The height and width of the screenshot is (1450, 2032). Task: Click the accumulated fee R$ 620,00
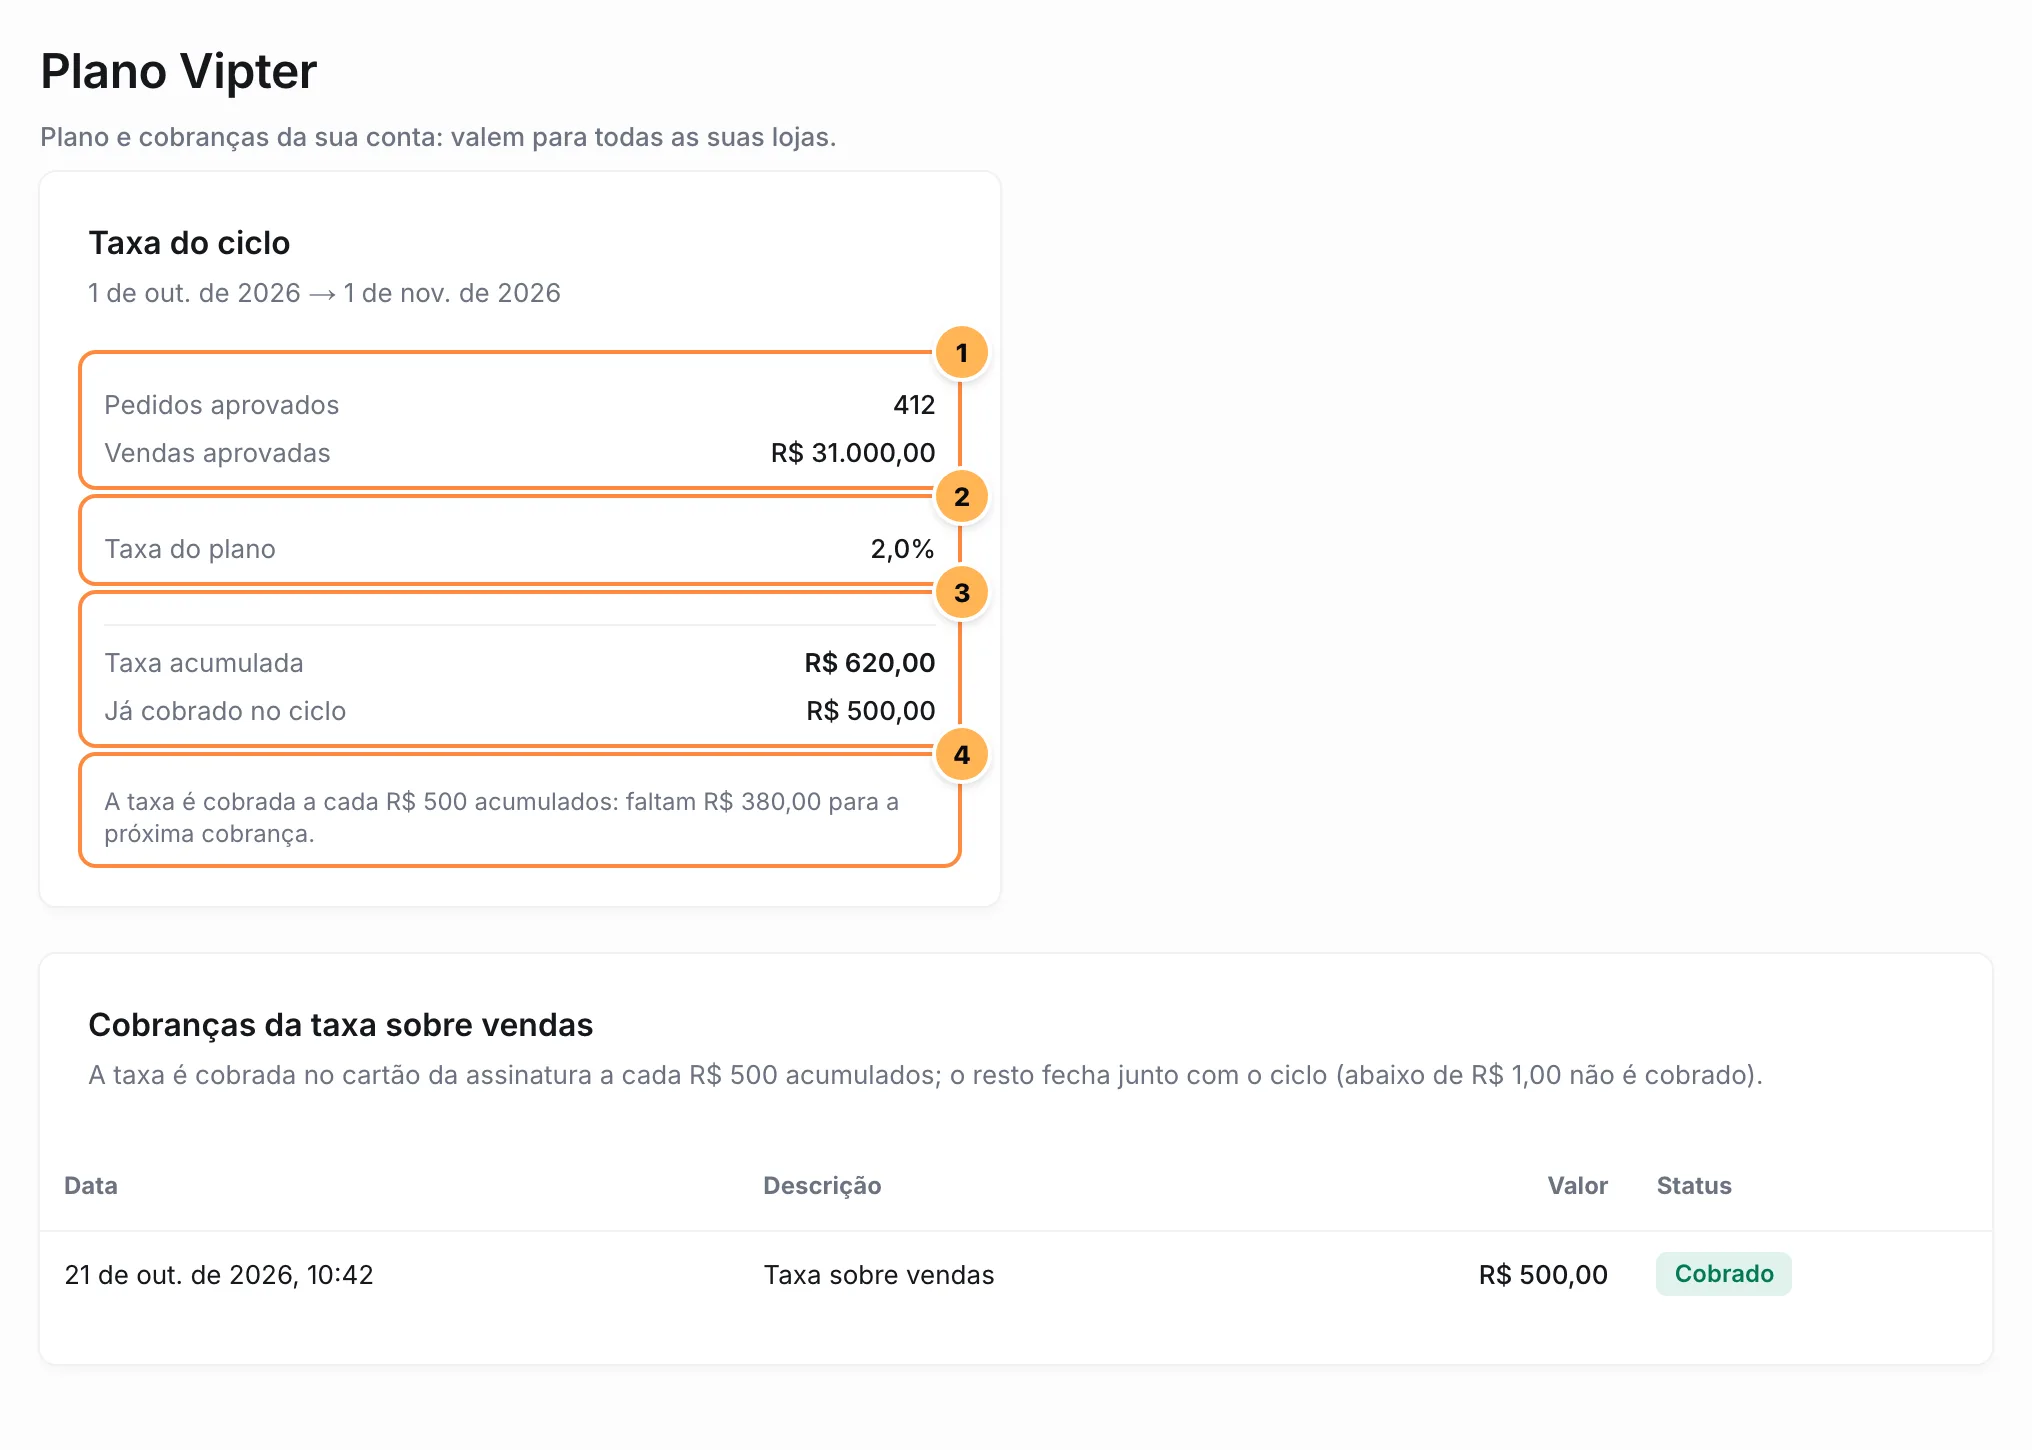(870, 663)
